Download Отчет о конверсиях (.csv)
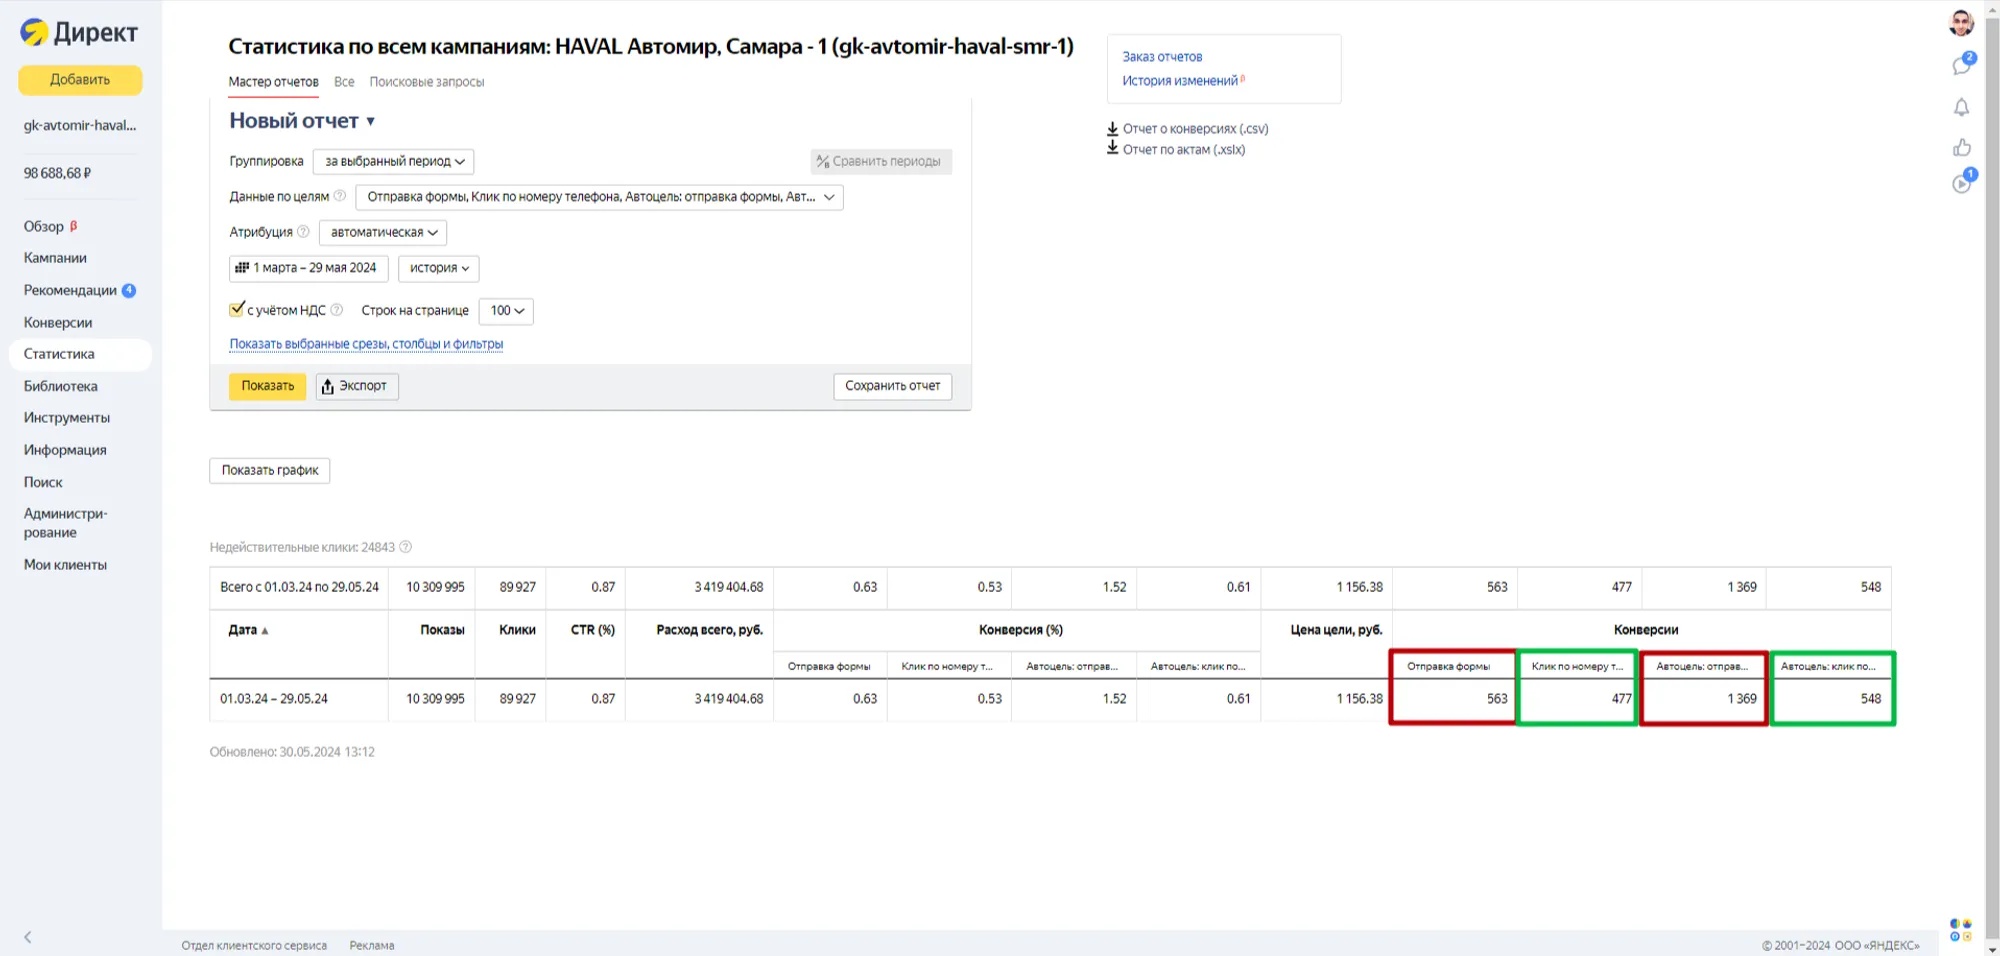This screenshot has height=956, width=2000. point(1194,129)
